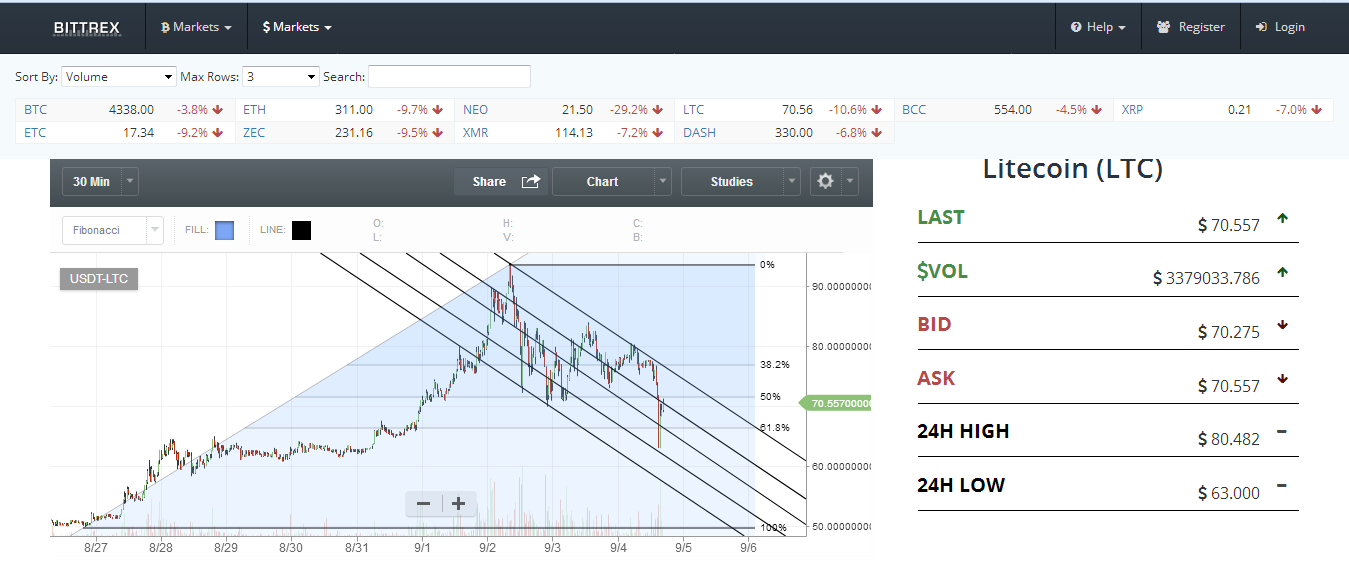Open the Sort By Volume dropdown
This screenshot has width=1349, height=570.
pyautogui.click(x=119, y=77)
